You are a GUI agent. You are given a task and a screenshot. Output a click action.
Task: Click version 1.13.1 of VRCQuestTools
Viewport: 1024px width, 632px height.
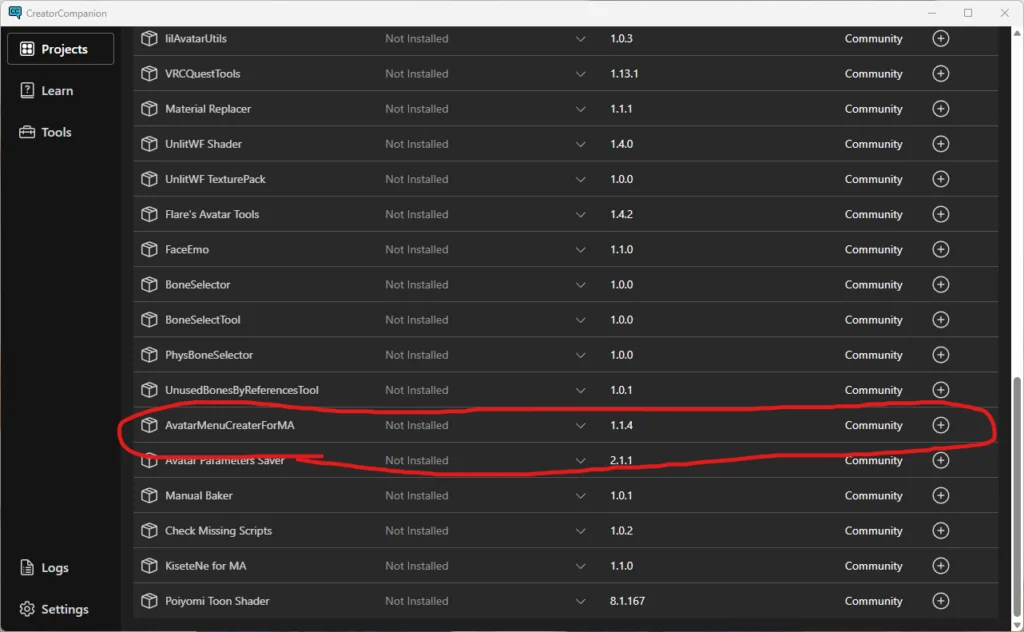[x=624, y=74]
